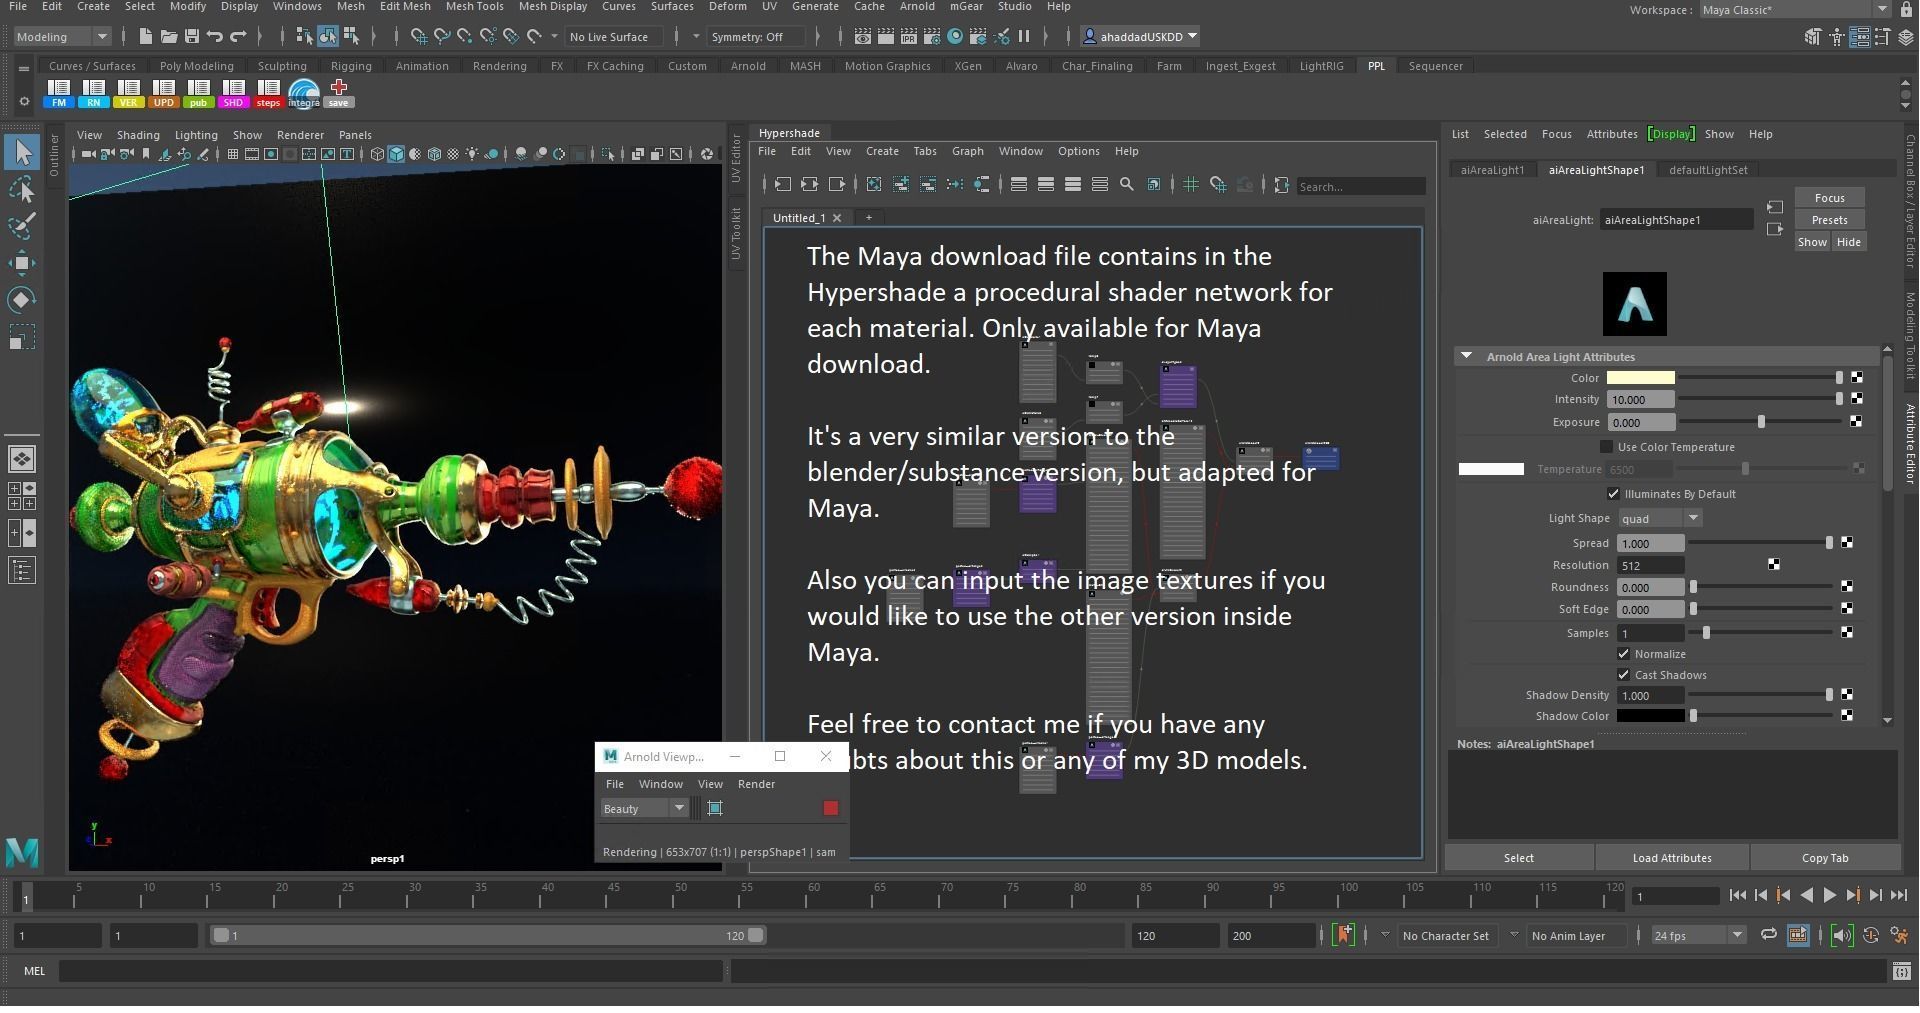Open the Mesh Tools menu
Screen dimensions: 1920x1013
coord(474,7)
